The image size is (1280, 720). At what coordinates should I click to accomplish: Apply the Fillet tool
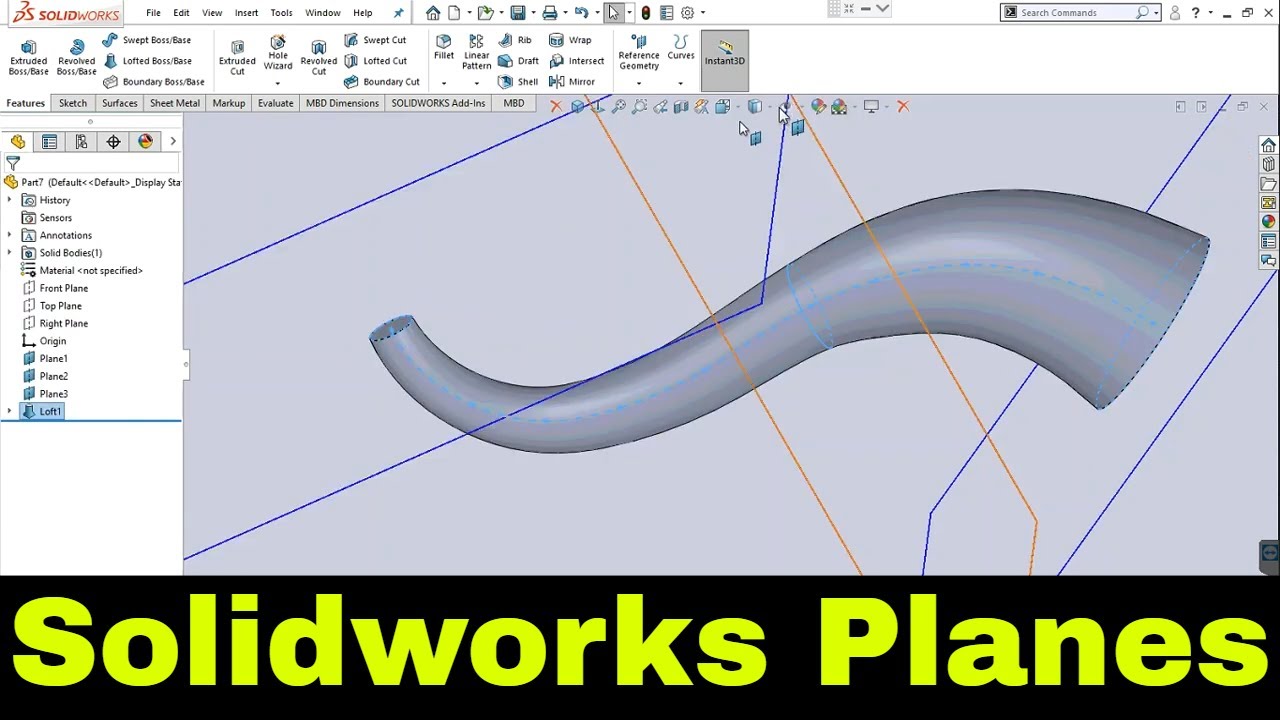pyautogui.click(x=444, y=47)
